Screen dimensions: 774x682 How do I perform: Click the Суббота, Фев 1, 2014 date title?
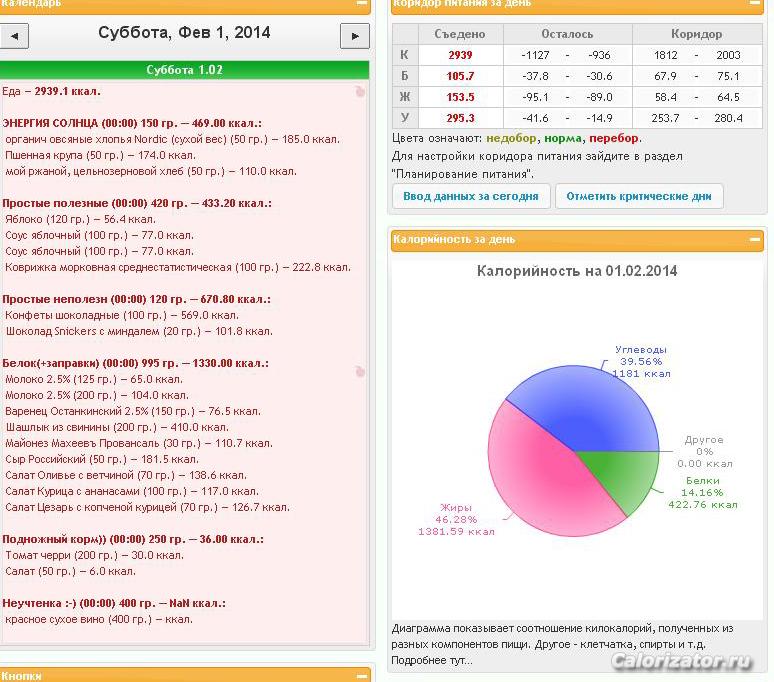coord(184,33)
